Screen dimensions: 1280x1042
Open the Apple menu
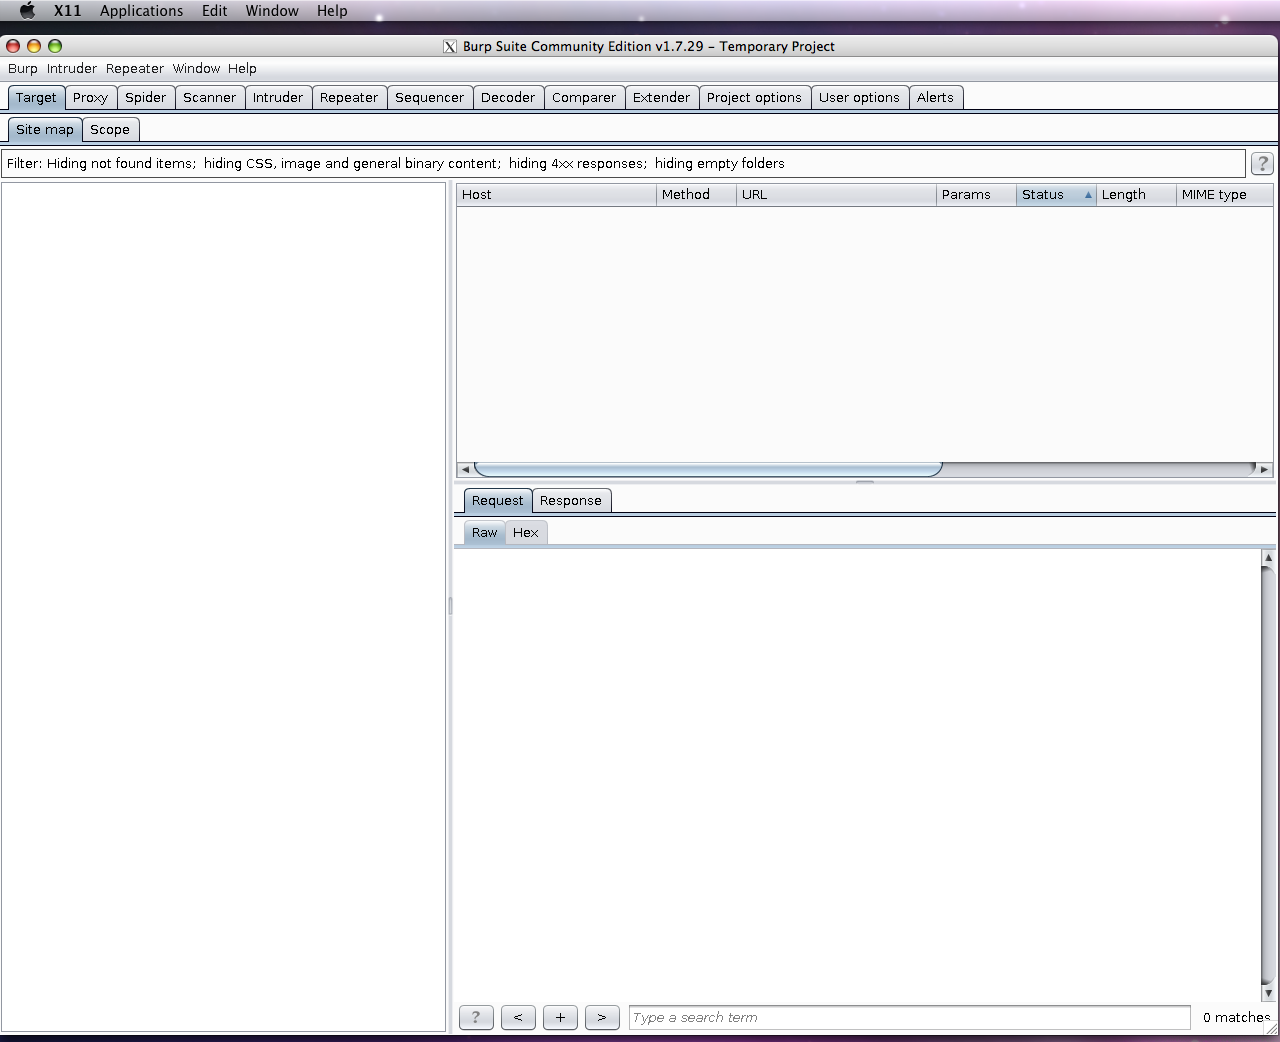tap(26, 11)
